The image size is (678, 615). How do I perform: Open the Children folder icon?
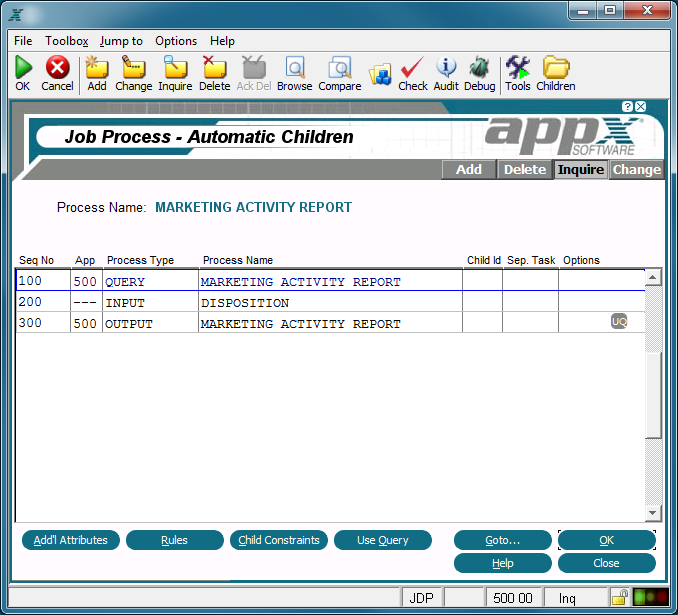(556, 67)
